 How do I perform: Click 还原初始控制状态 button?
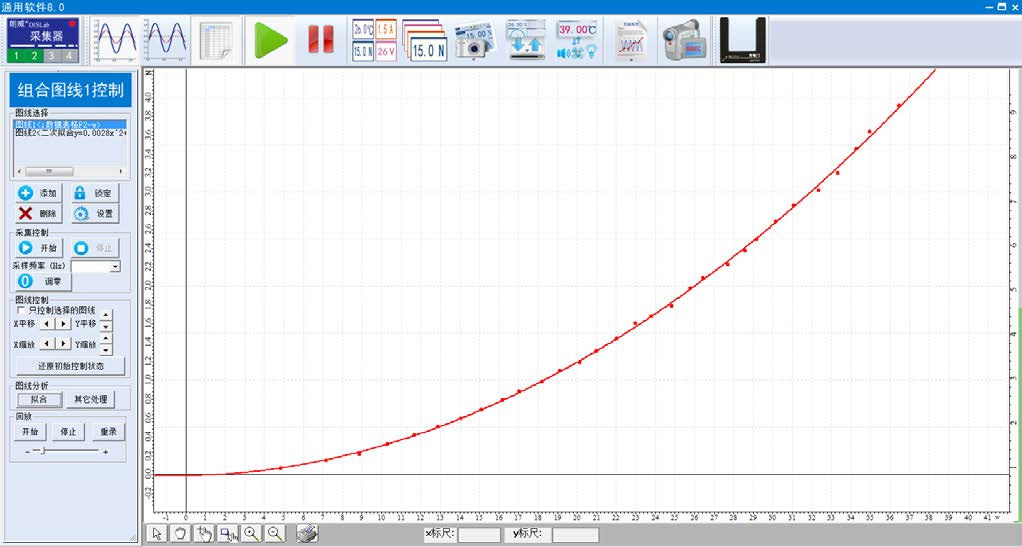pos(70,366)
